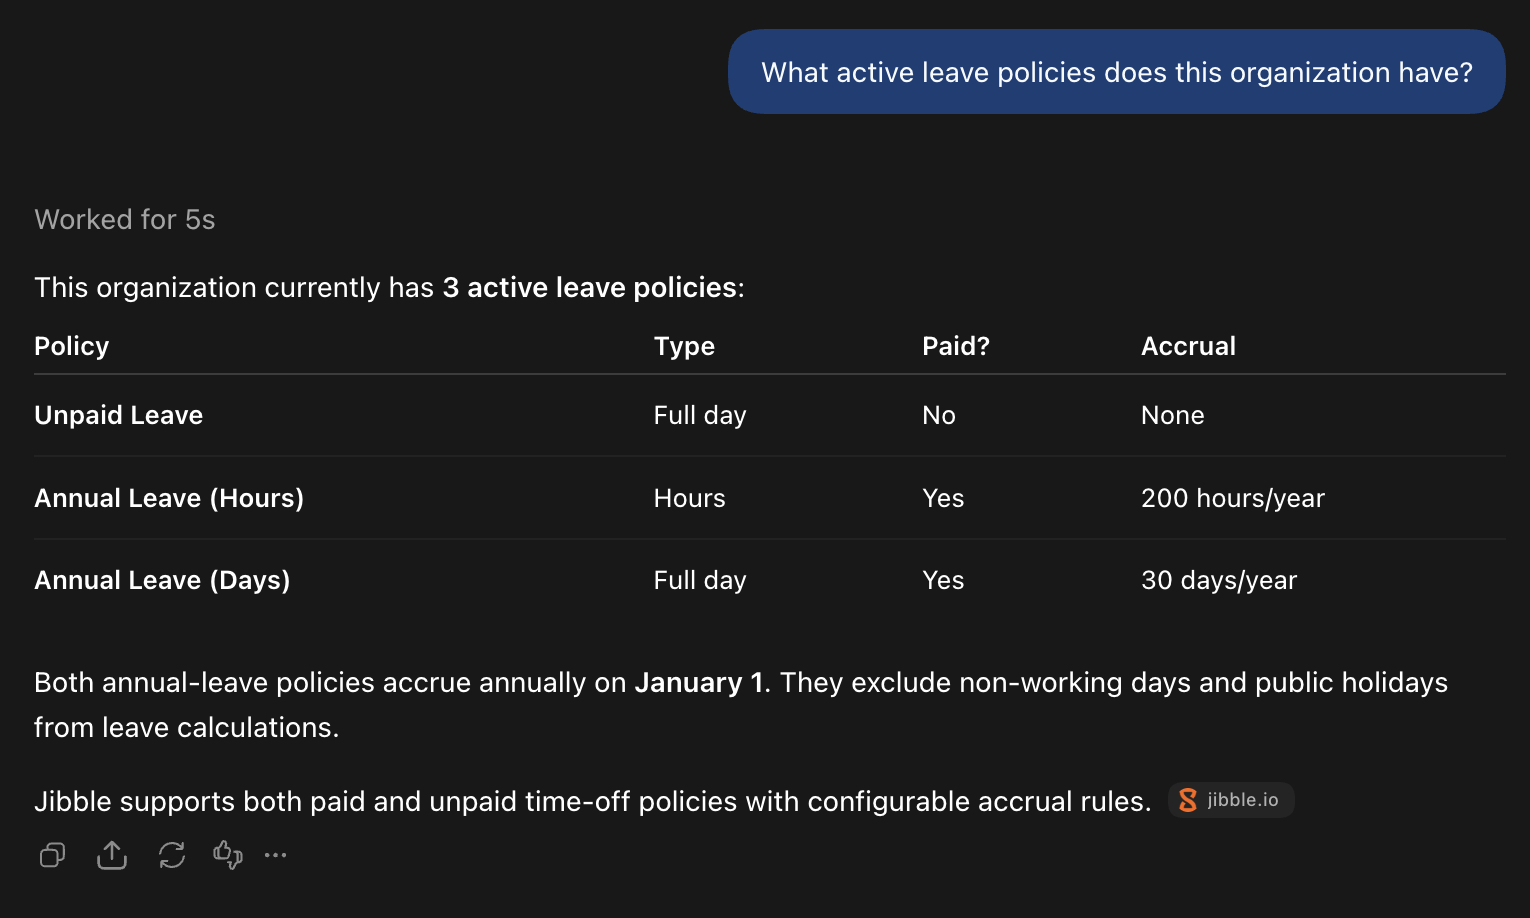Click 'Yes' in the Annual Leave (Days) row

point(943,580)
